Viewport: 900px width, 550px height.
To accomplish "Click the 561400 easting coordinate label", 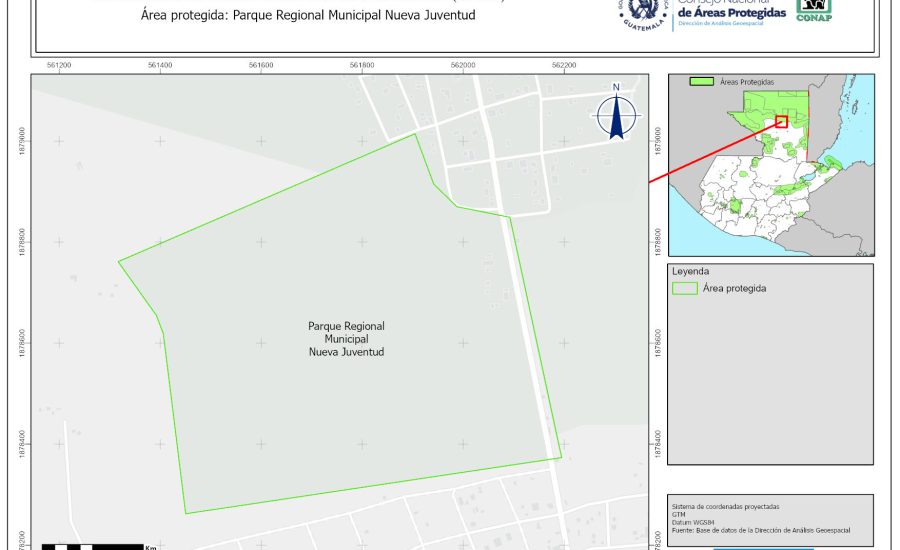I will pyautogui.click(x=160, y=65).
